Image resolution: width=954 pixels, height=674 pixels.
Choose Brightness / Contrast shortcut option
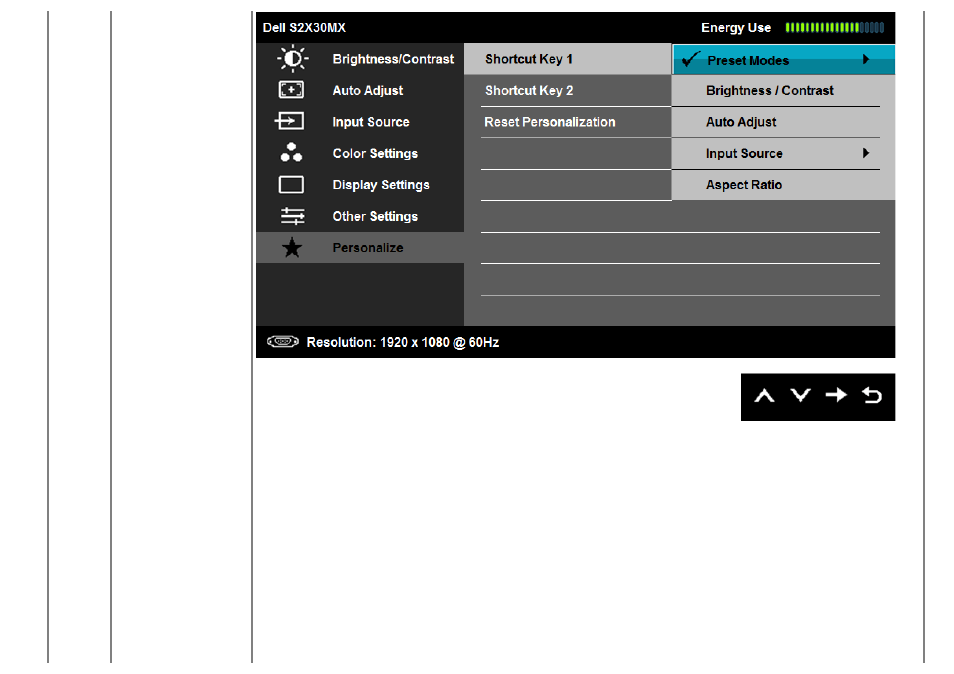pyautogui.click(x=770, y=91)
